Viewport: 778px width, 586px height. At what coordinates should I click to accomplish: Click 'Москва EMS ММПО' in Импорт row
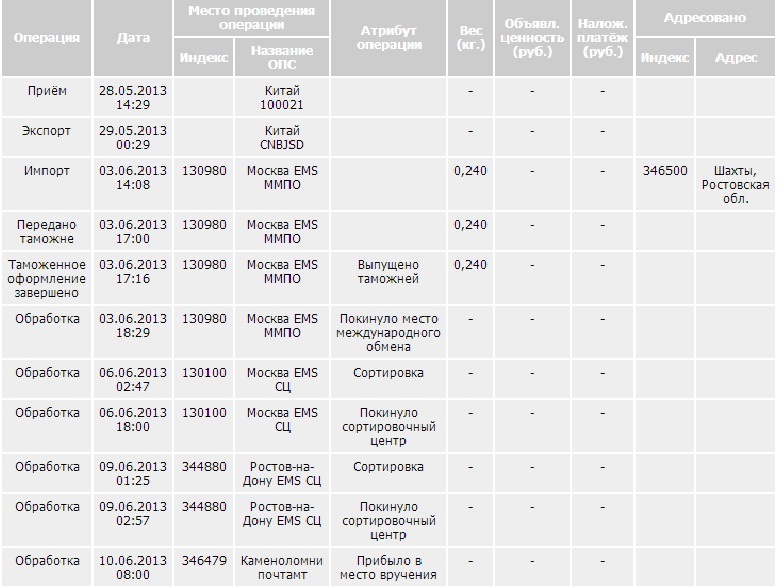pyautogui.click(x=282, y=178)
